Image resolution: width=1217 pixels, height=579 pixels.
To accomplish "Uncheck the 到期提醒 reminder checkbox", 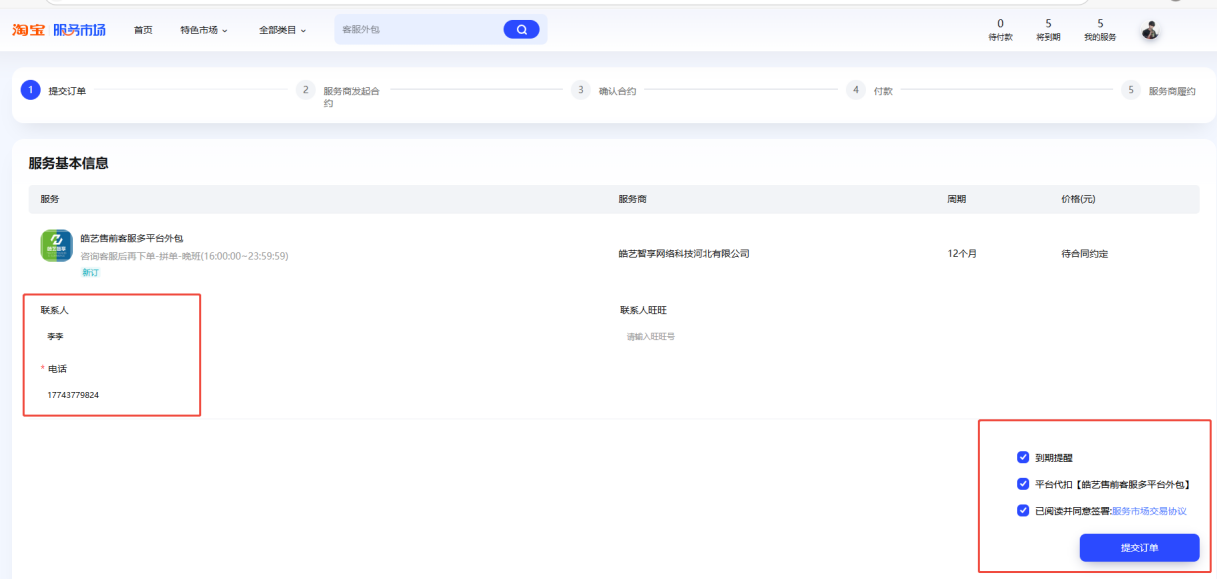I will [x=1022, y=457].
